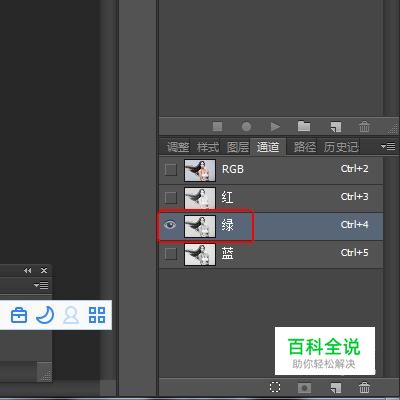
Task: Collapse the small floating panel
Action: (x=28, y=271)
